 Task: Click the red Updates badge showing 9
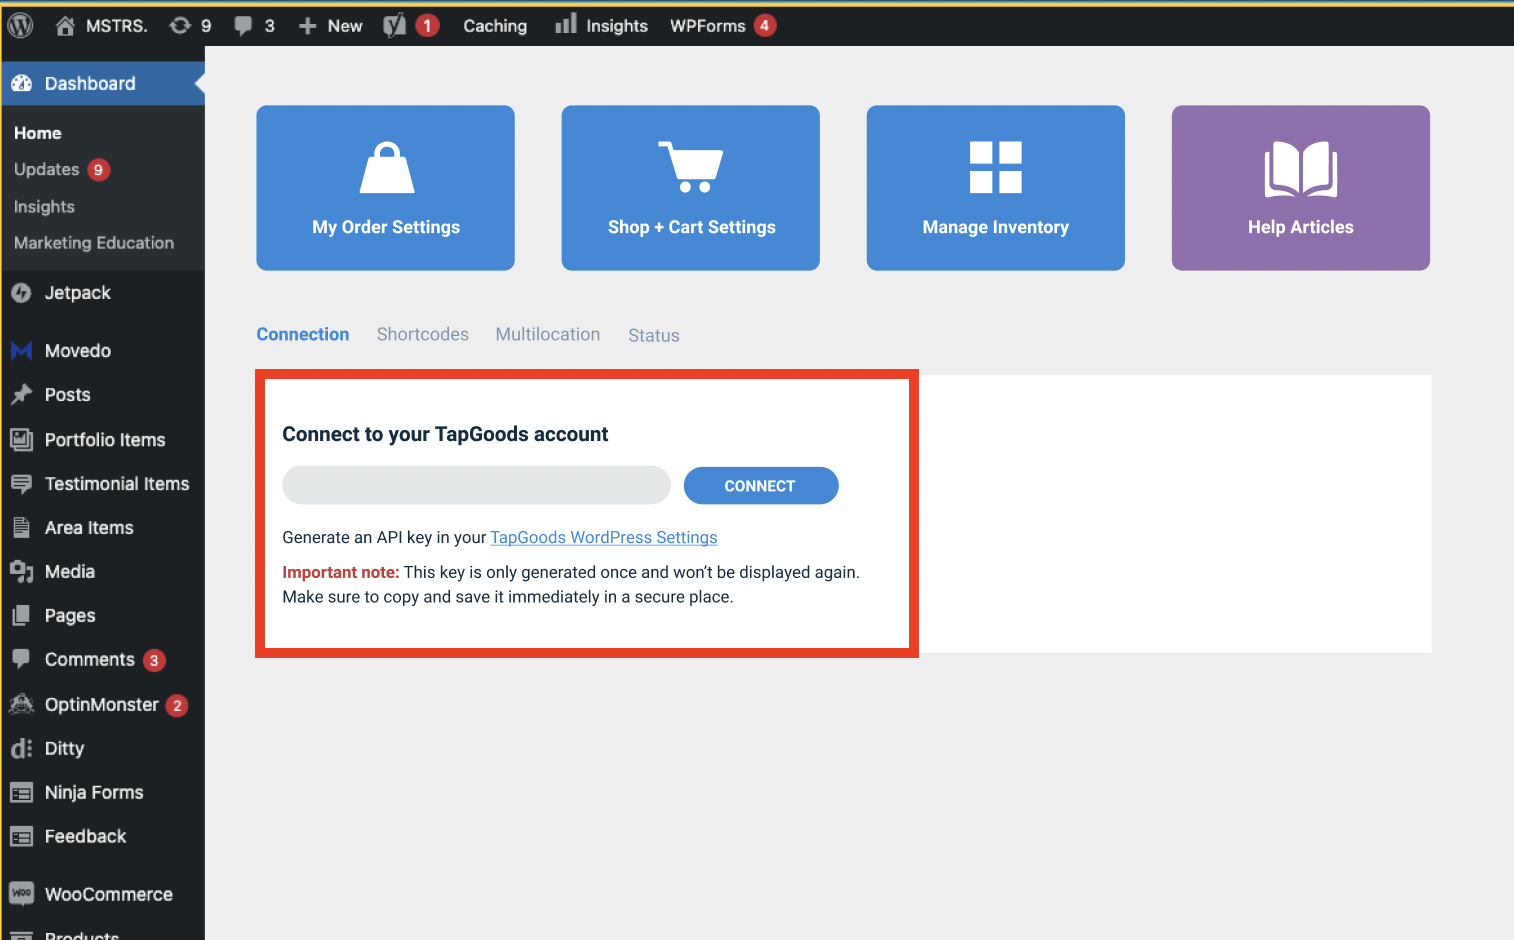(x=98, y=170)
